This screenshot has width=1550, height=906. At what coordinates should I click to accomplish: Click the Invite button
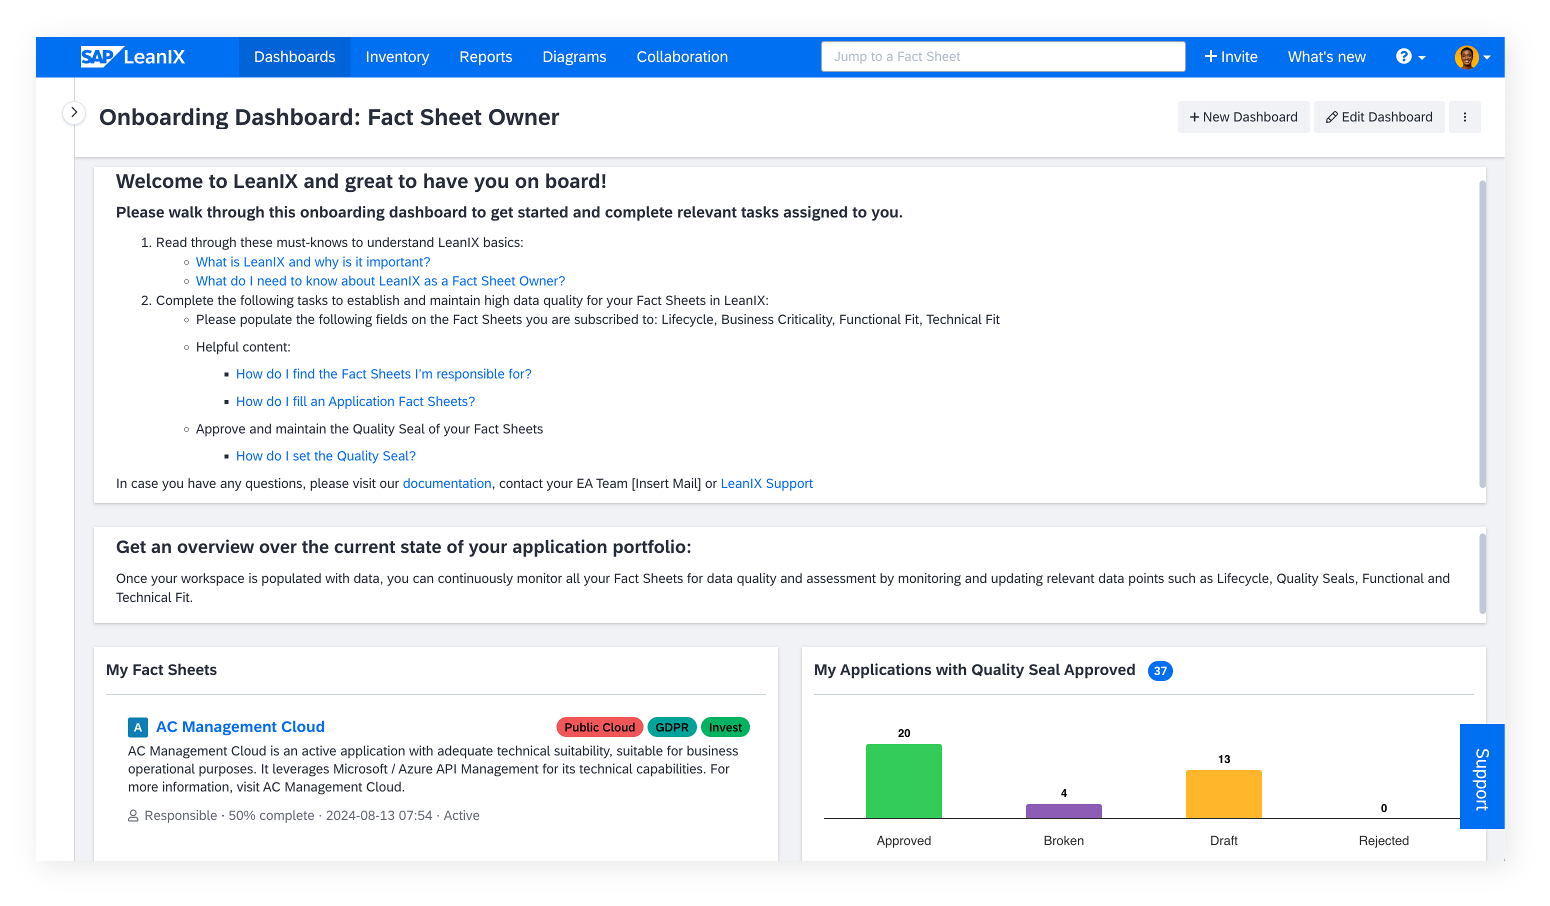(x=1231, y=57)
